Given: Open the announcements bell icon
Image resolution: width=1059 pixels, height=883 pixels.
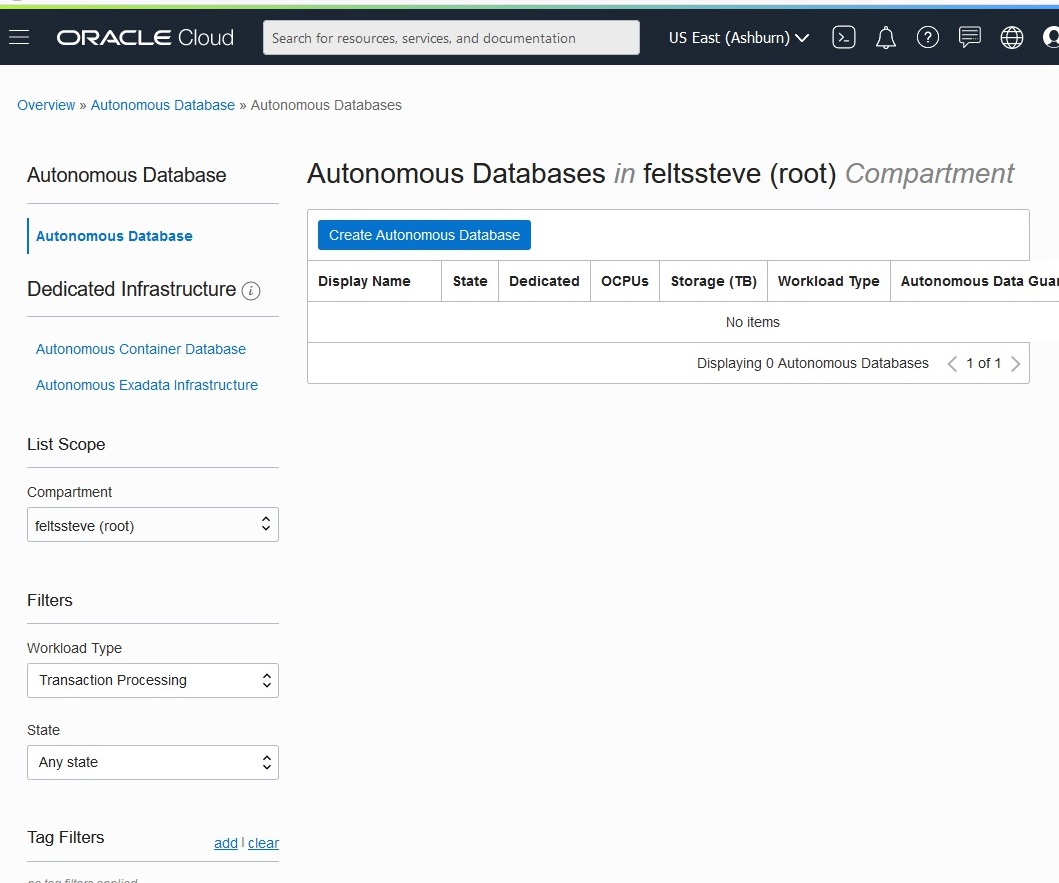Looking at the screenshot, I should click(x=886, y=38).
